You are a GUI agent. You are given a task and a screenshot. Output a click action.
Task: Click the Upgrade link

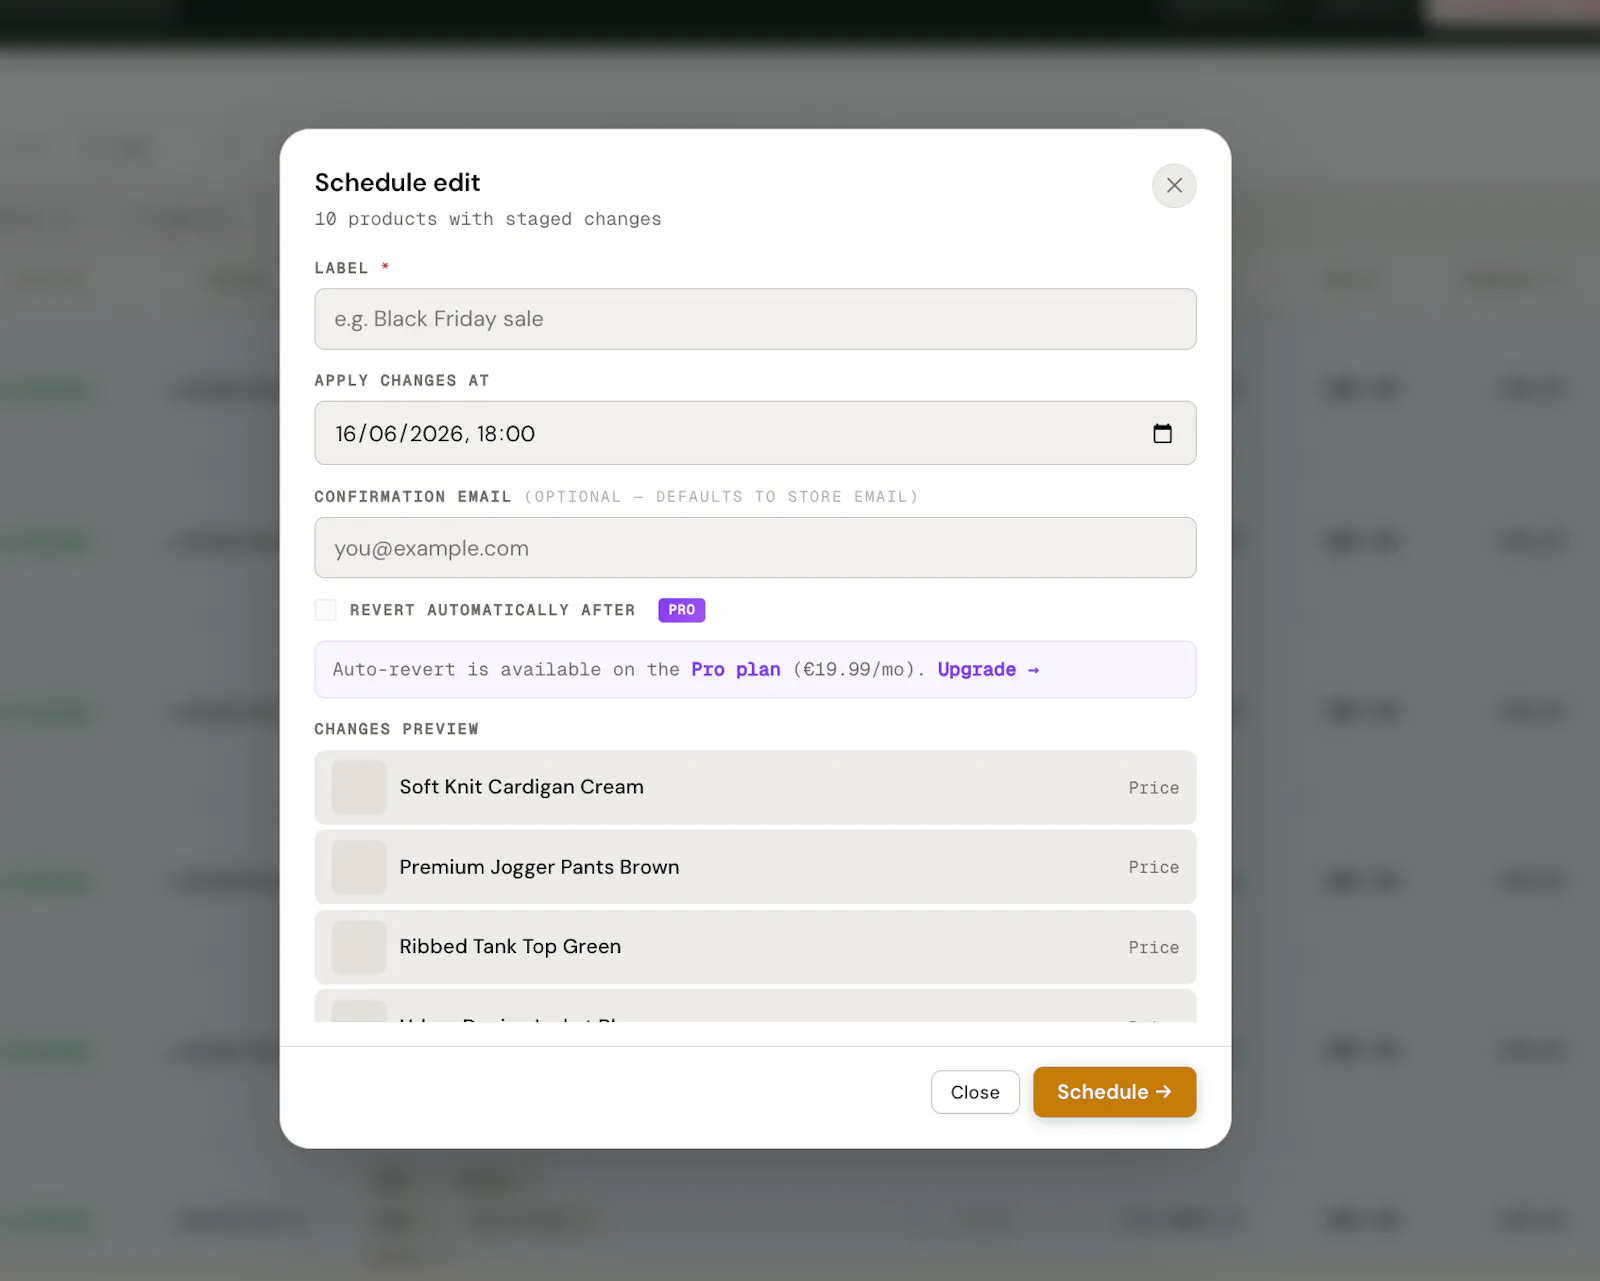988,670
